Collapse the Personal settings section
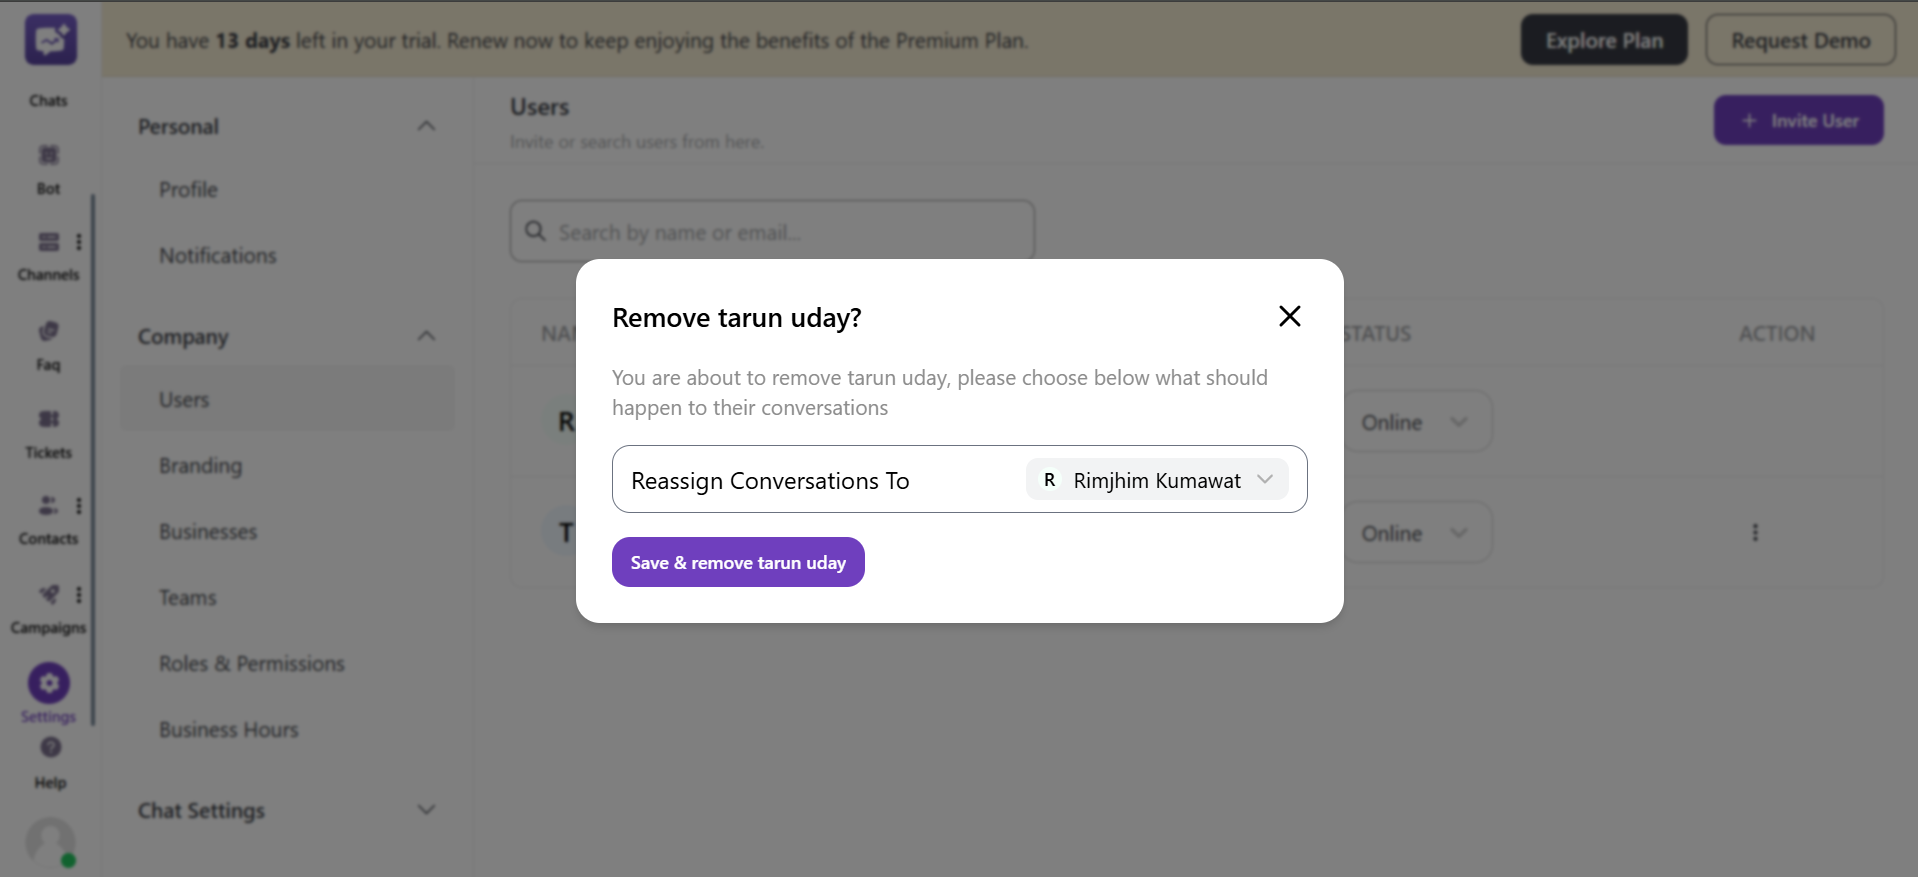 pos(426,125)
